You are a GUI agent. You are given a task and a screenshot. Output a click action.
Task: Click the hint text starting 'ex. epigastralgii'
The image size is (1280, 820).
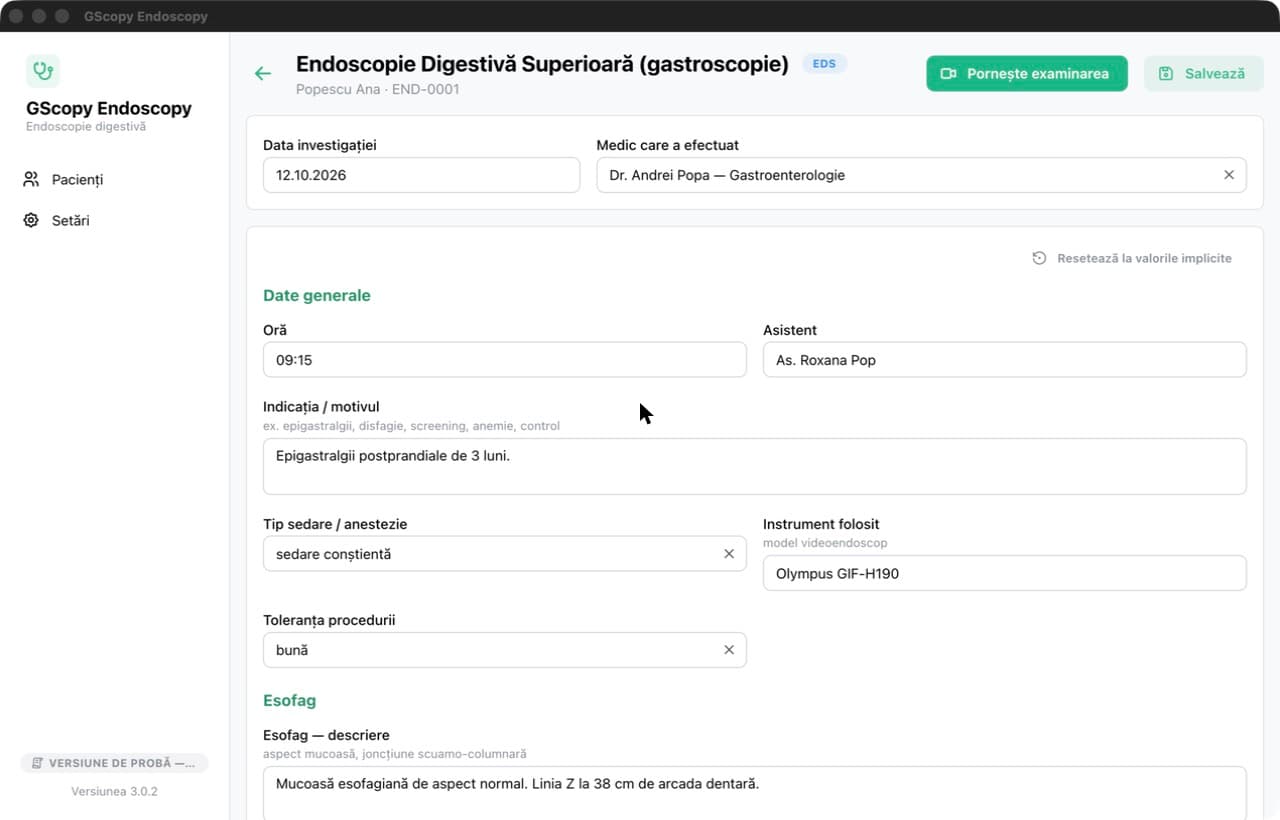click(411, 426)
